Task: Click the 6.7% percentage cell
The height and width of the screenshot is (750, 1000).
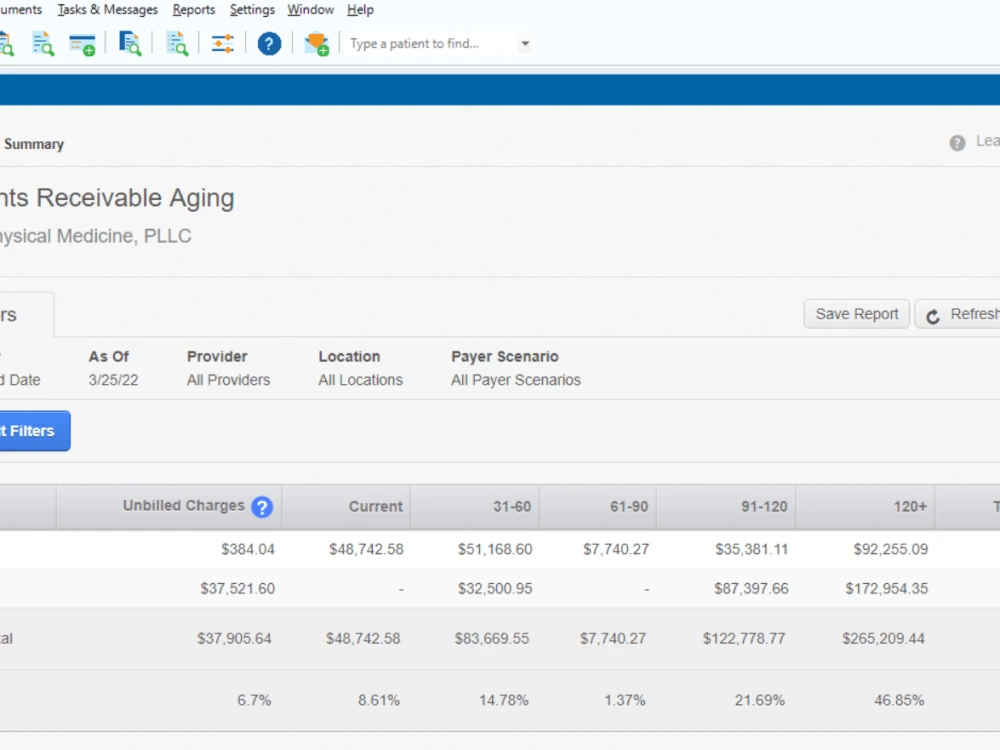Action: point(254,700)
